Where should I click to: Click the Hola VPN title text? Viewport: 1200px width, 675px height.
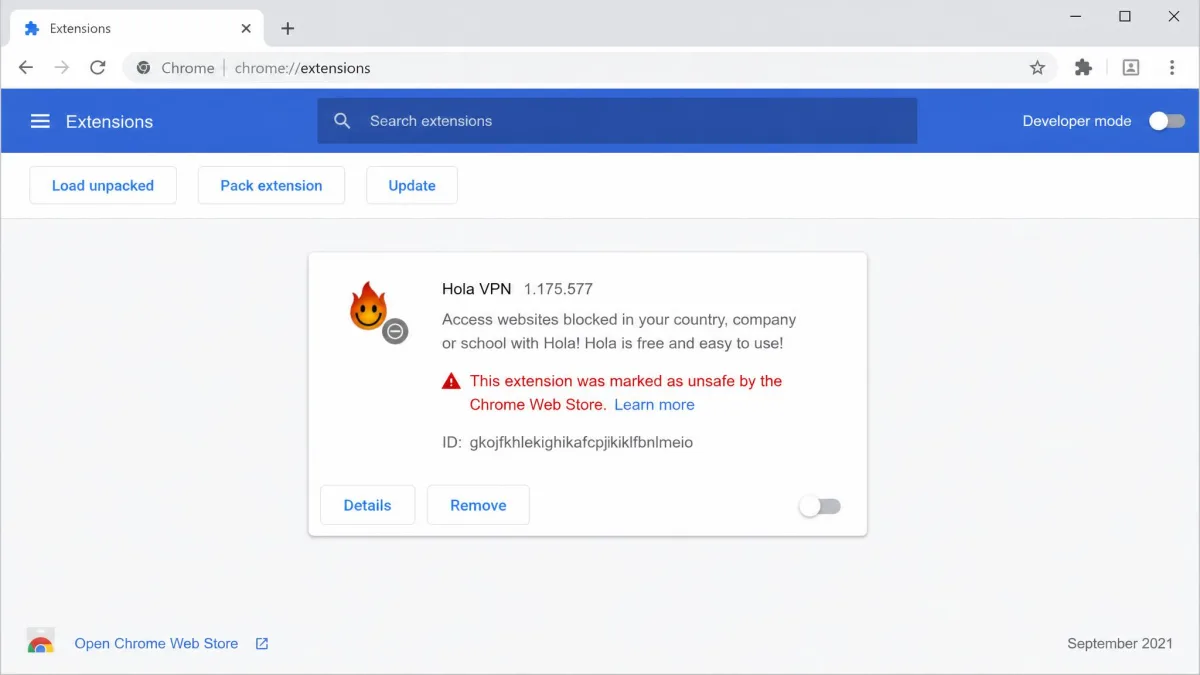476,289
